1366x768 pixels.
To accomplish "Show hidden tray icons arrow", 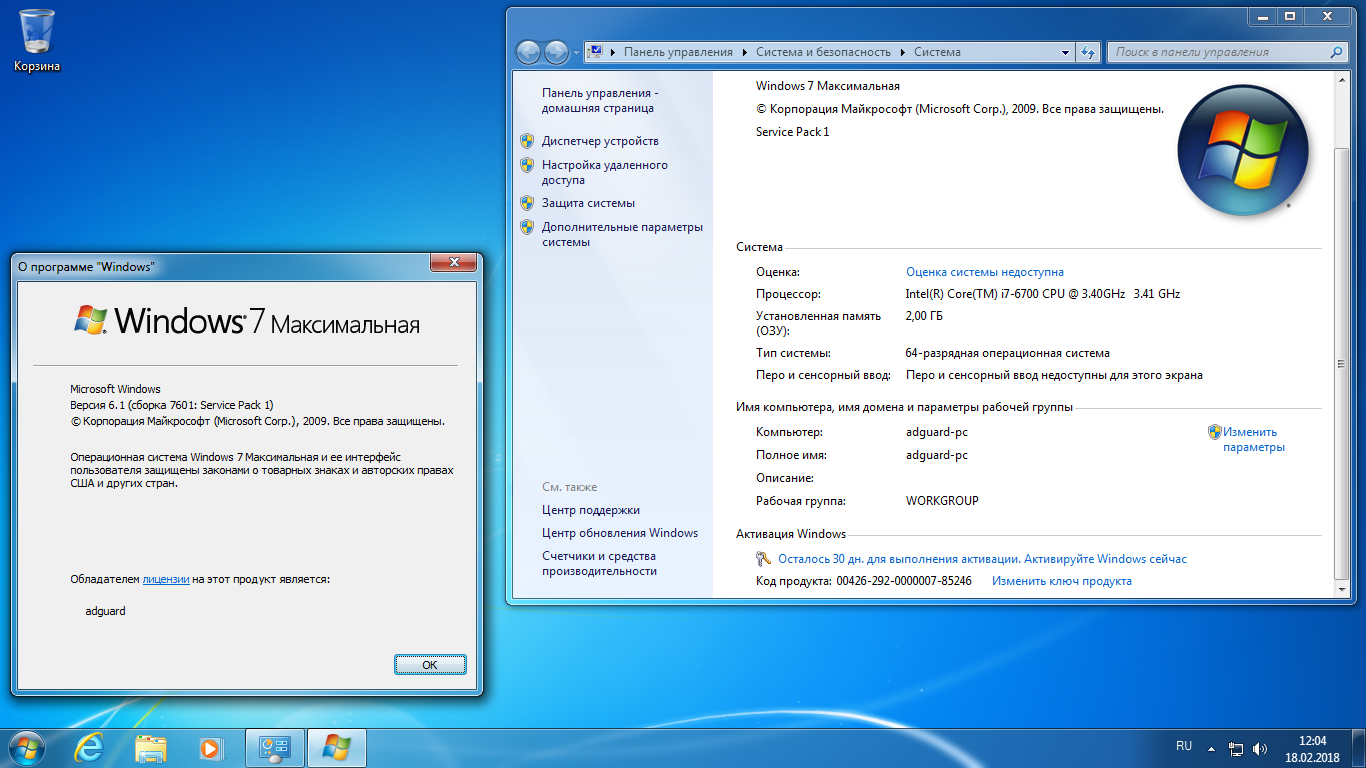I will coord(1211,748).
